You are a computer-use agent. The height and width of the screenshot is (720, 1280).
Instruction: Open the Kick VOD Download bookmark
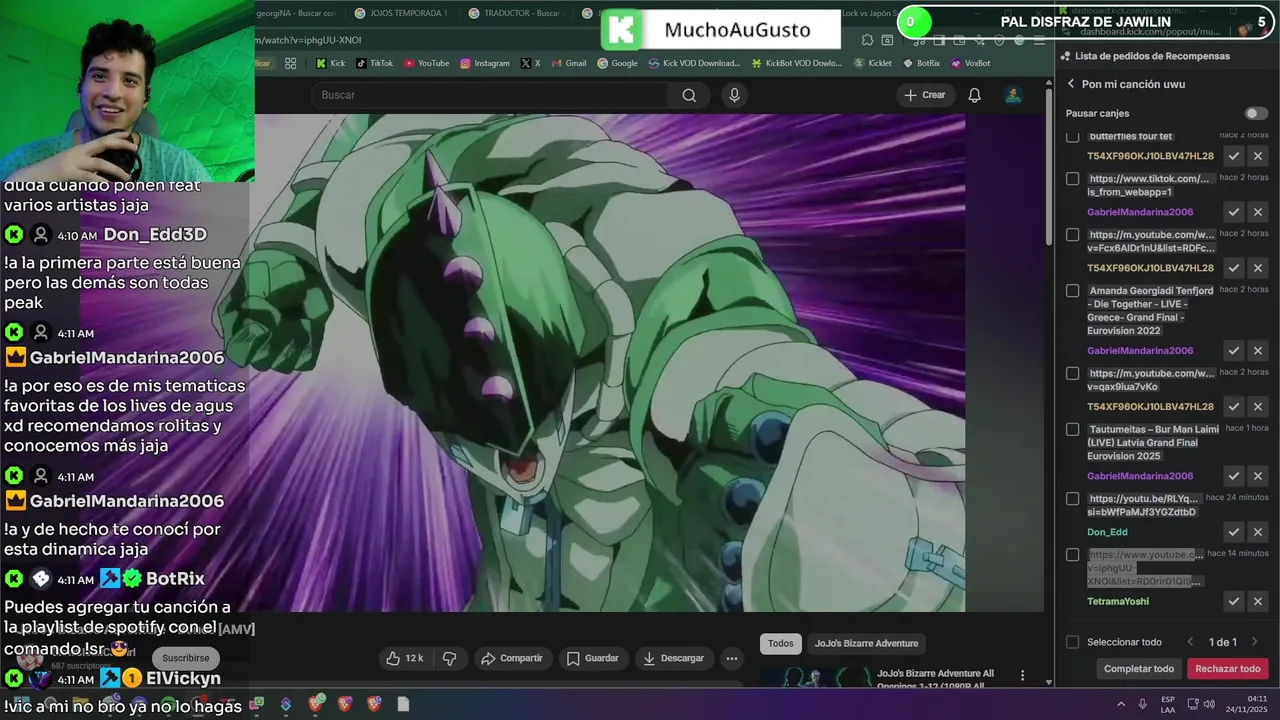pos(694,63)
